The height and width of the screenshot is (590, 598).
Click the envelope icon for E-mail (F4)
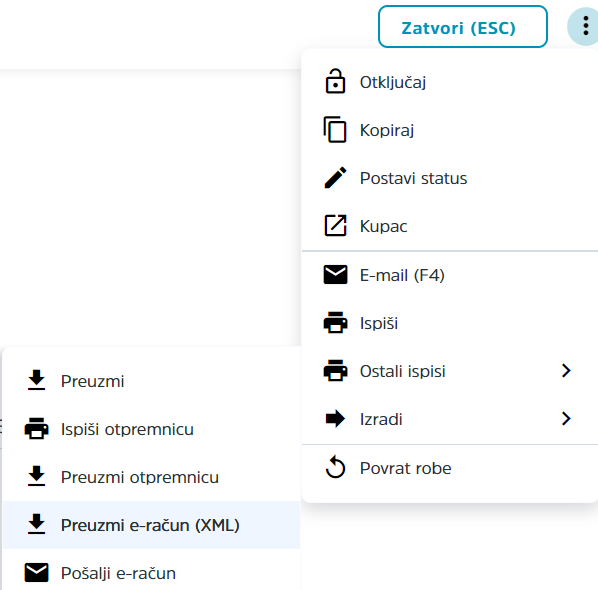pos(335,275)
